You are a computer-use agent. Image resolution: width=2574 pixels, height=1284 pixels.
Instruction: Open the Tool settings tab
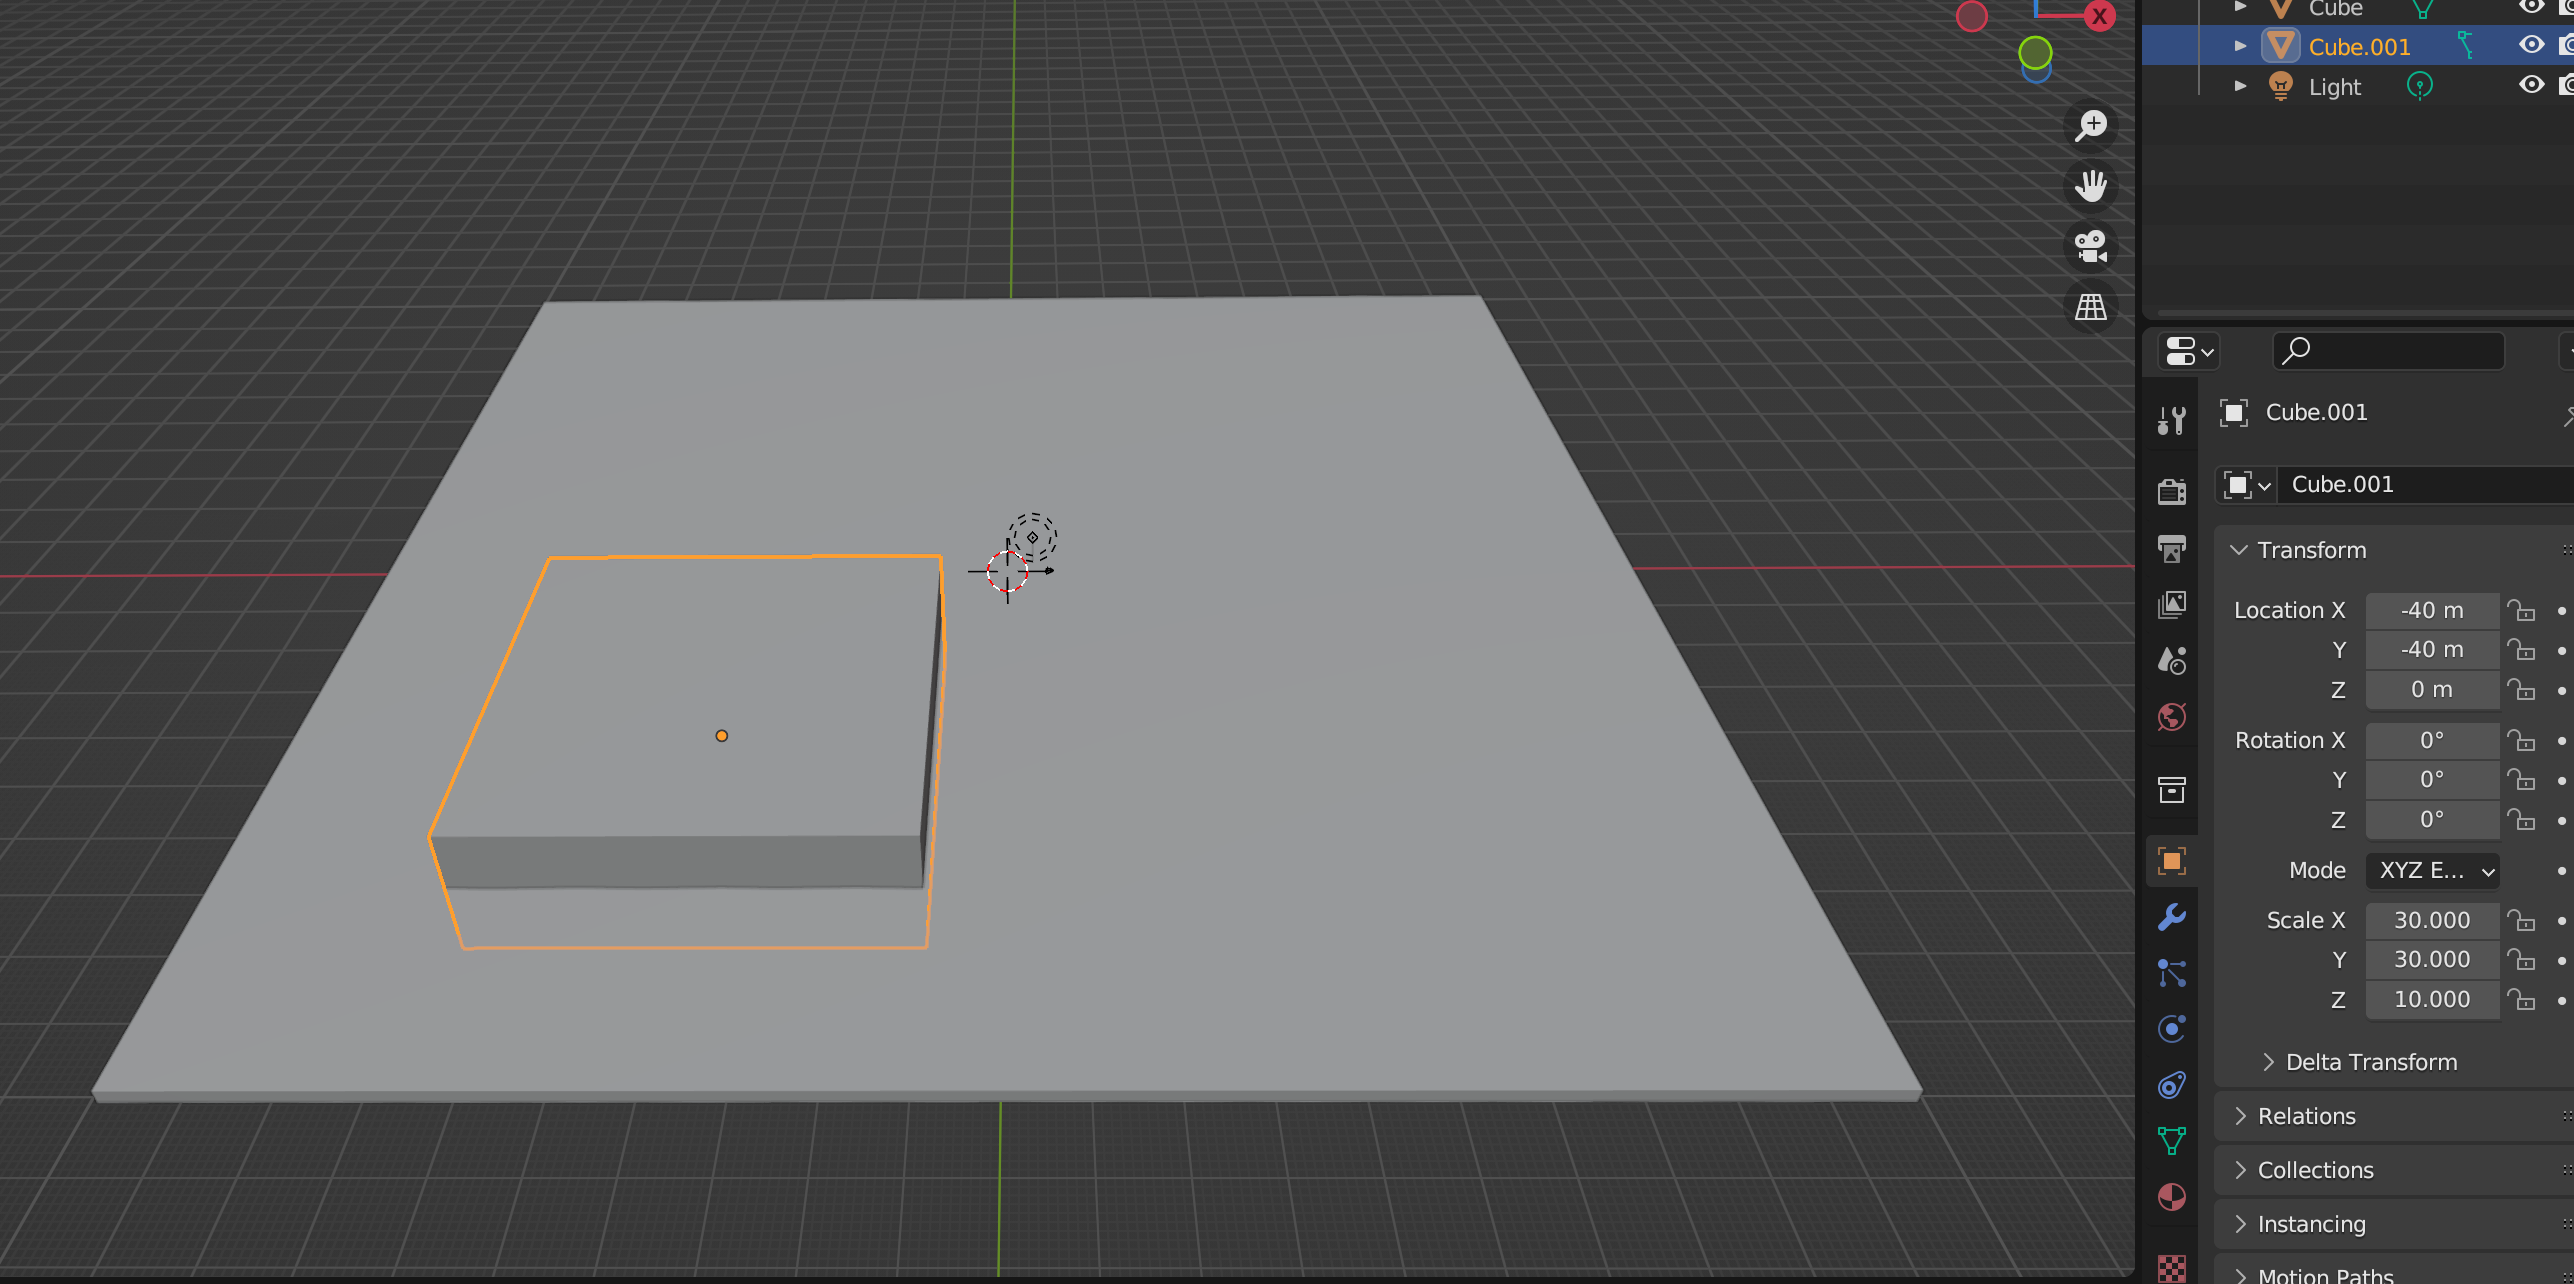2172,421
